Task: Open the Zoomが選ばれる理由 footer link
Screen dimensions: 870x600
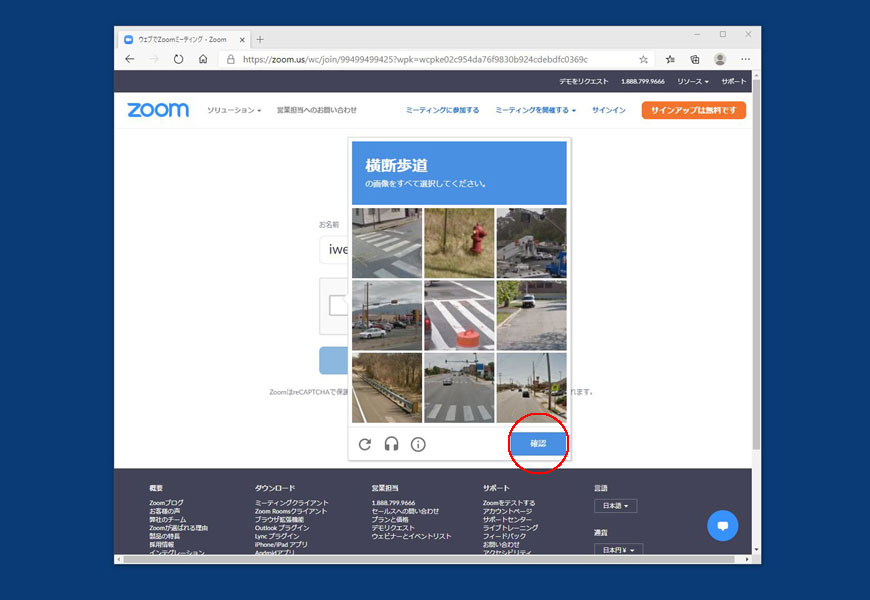Action: pos(178,527)
